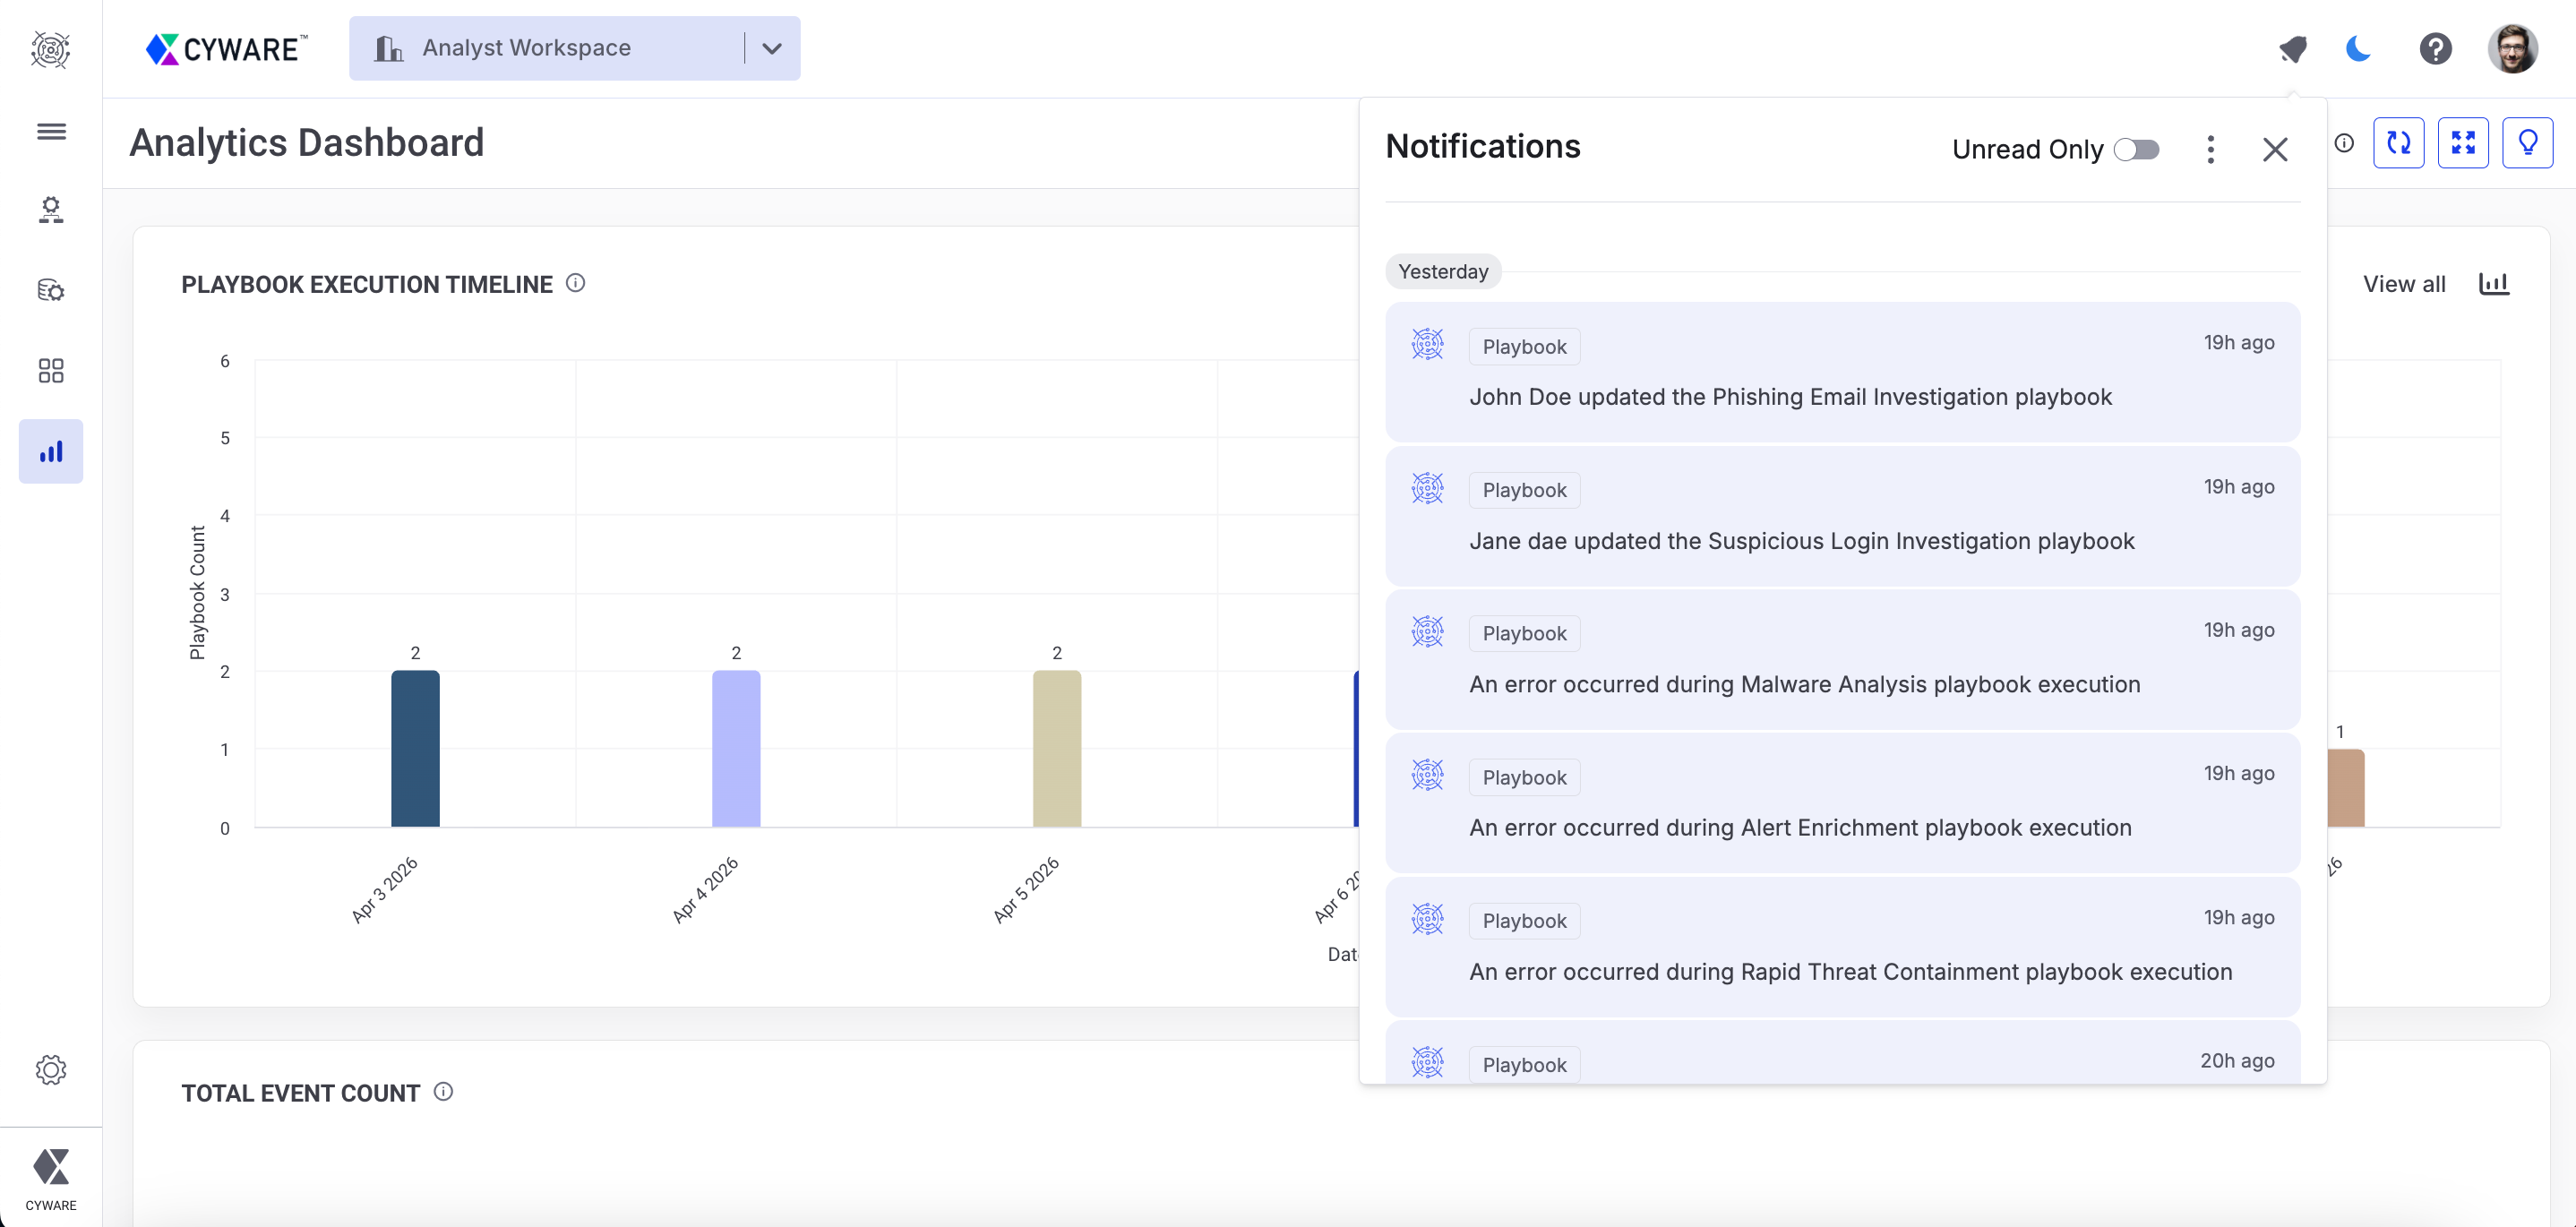The width and height of the screenshot is (2576, 1227).
Task: Click the rocket announcements icon in header
Action: [x=2292, y=48]
